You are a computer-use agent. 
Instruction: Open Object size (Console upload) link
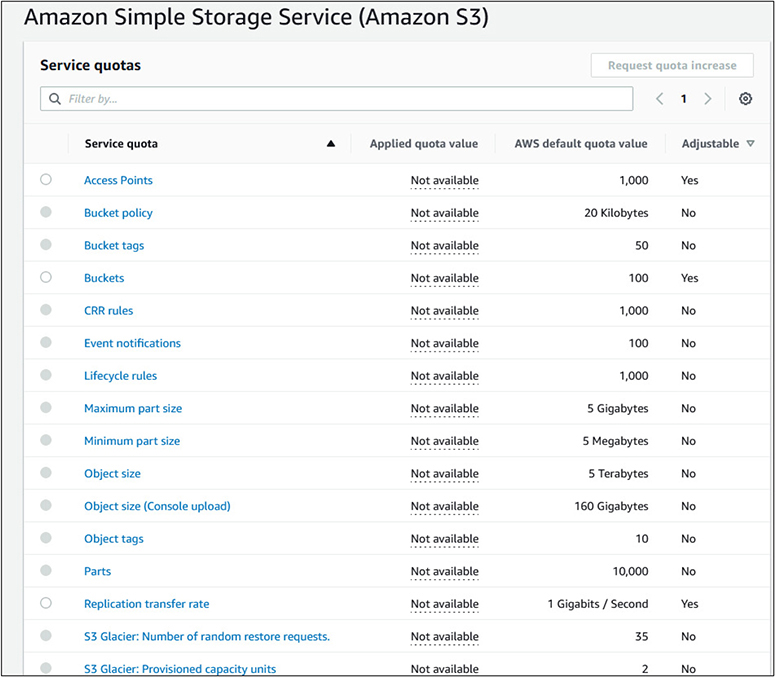pos(157,506)
